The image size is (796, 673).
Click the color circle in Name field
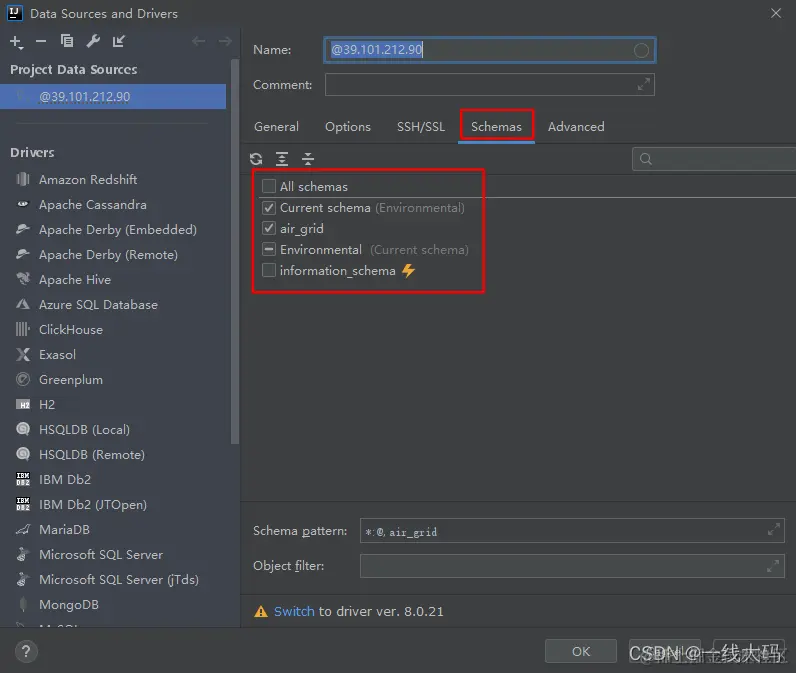(641, 50)
